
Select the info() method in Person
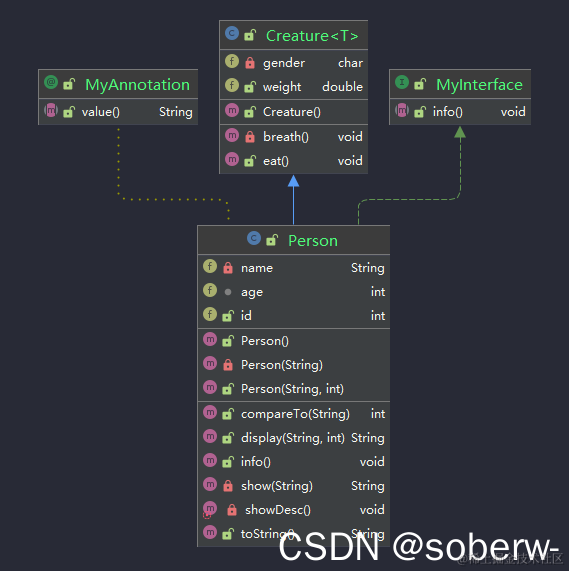[294, 462]
